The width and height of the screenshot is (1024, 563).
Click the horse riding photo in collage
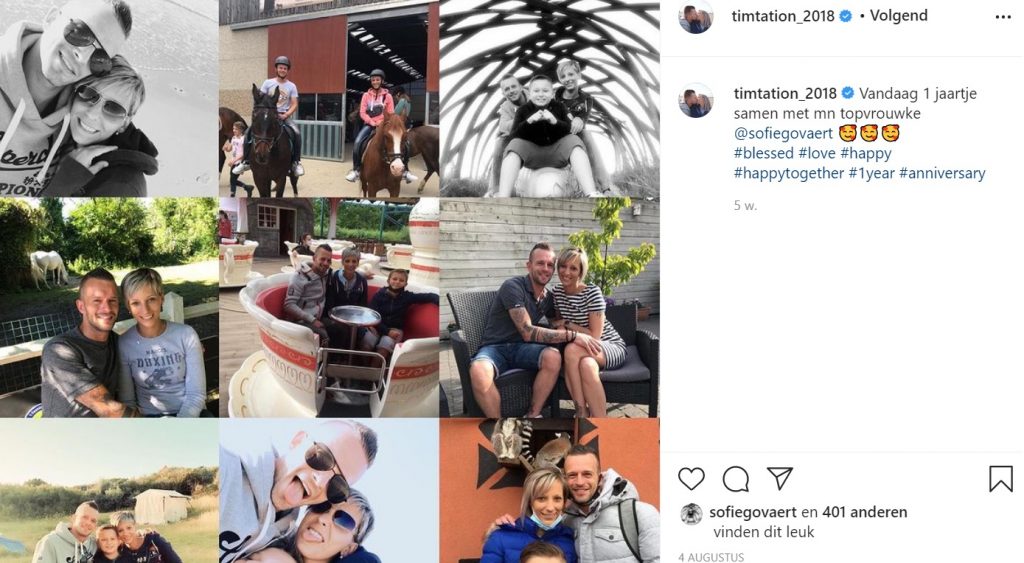[328, 99]
